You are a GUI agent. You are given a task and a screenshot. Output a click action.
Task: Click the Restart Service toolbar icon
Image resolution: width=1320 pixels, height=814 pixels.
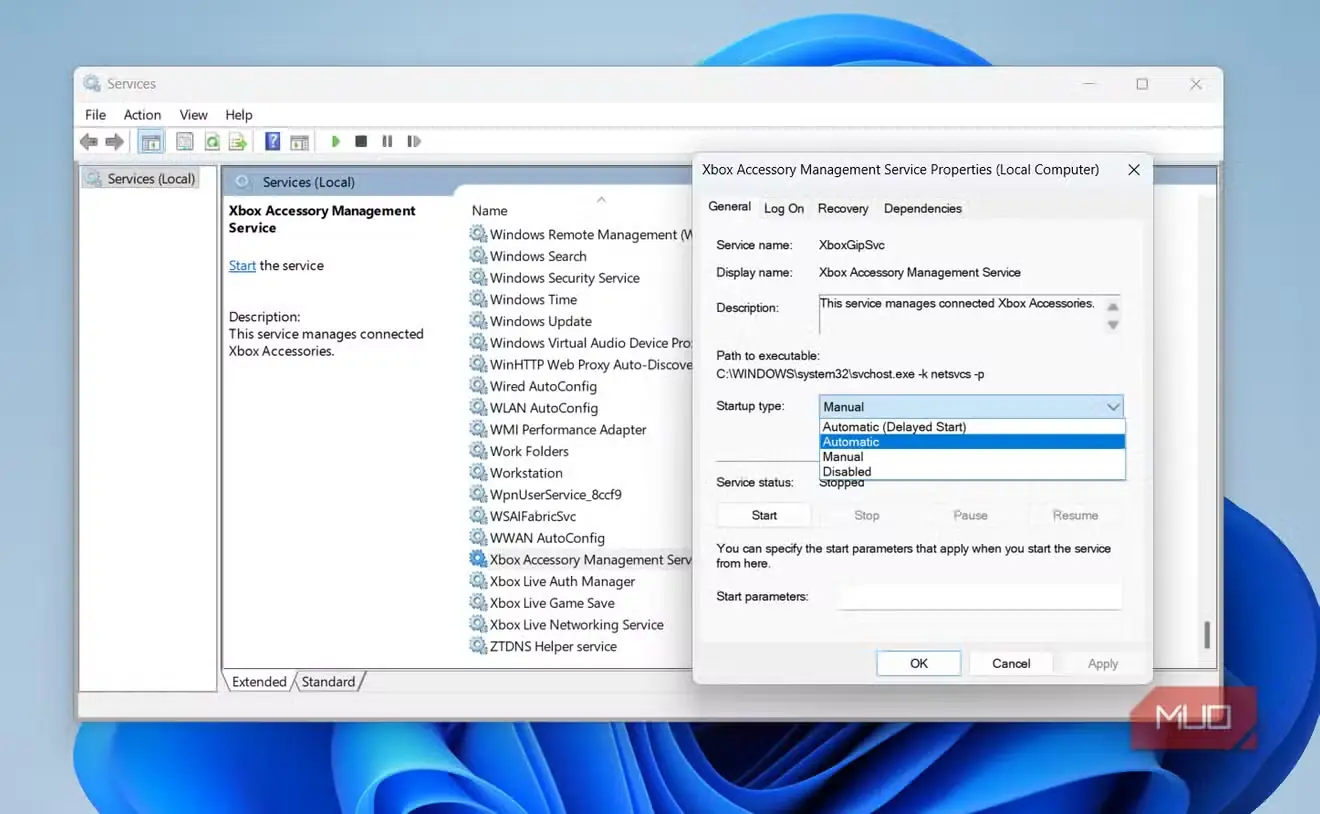414,142
